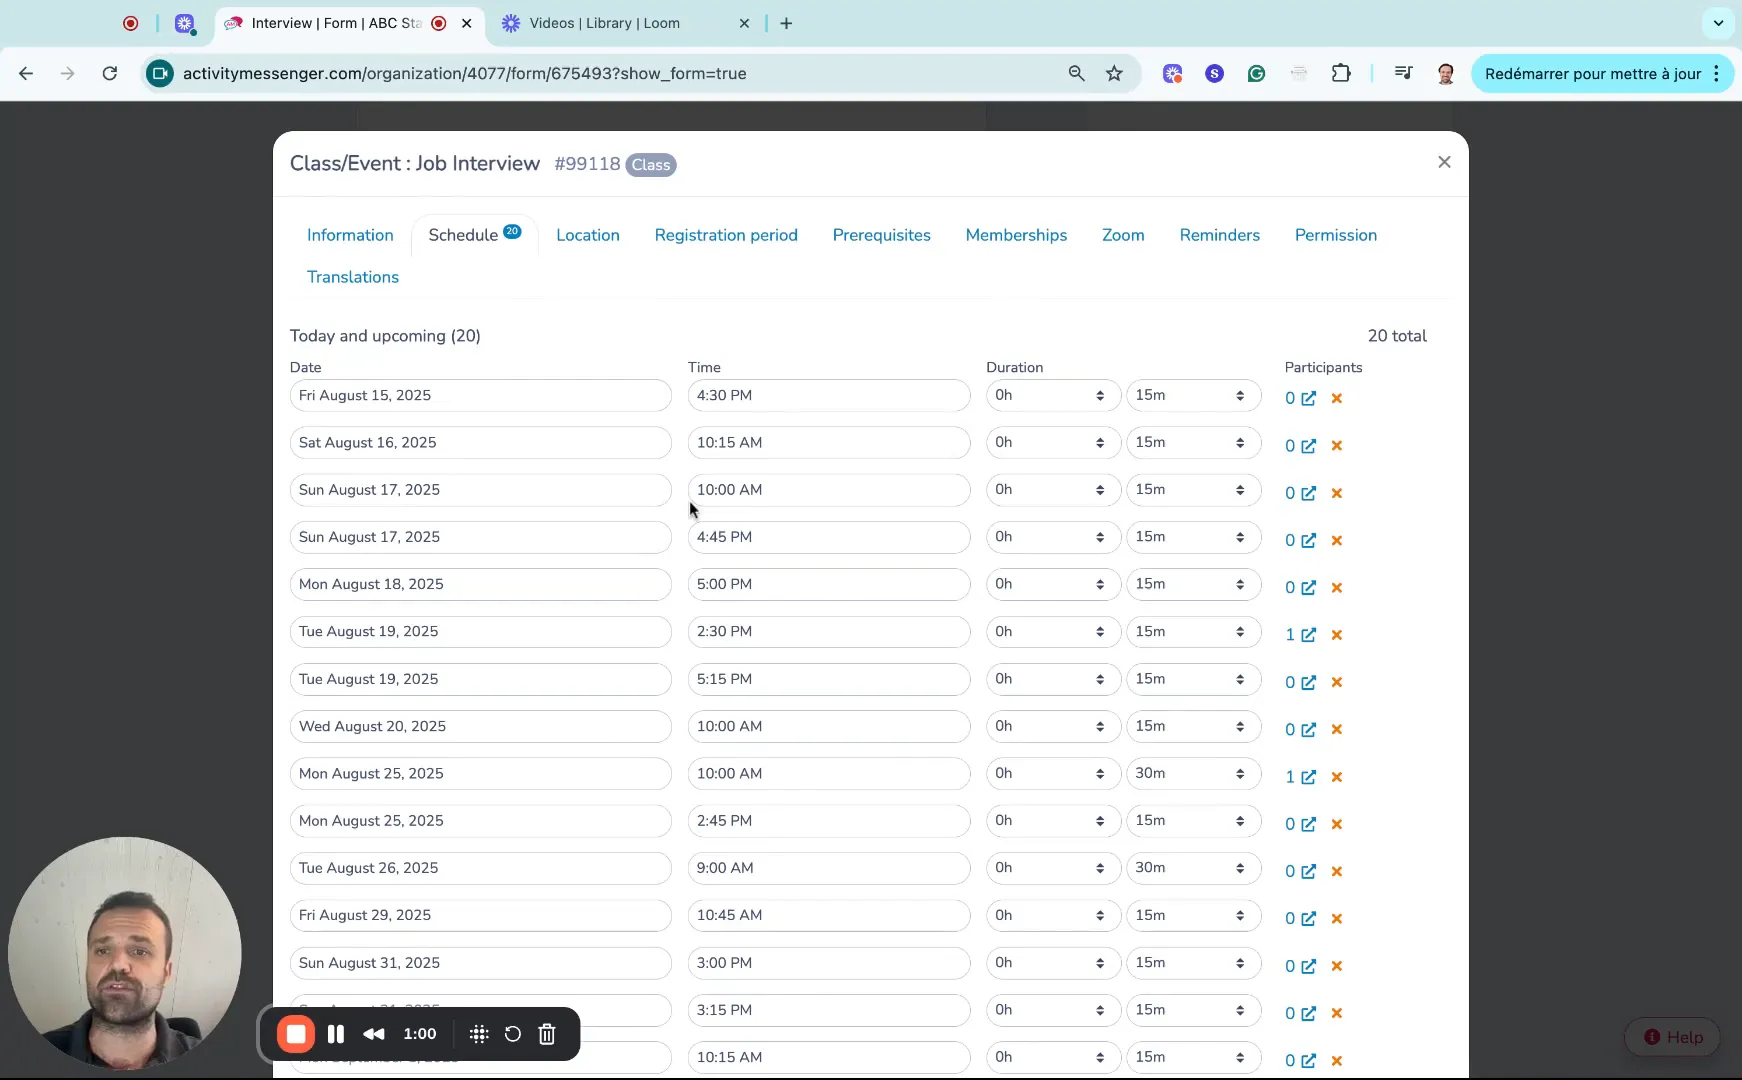
Task: Open minutes dropdown for Fri August 15 row
Action: pos(1193,395)
